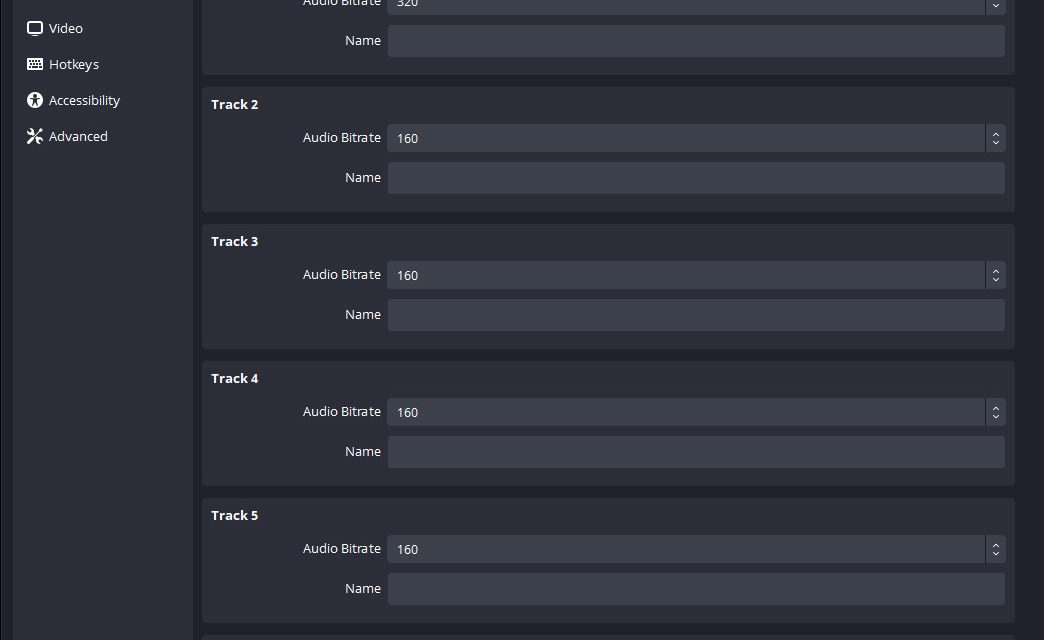Open the Video settings tab
Viewport: 1044px width, 640px height.
pyautogui.click(x=66, y=28)
